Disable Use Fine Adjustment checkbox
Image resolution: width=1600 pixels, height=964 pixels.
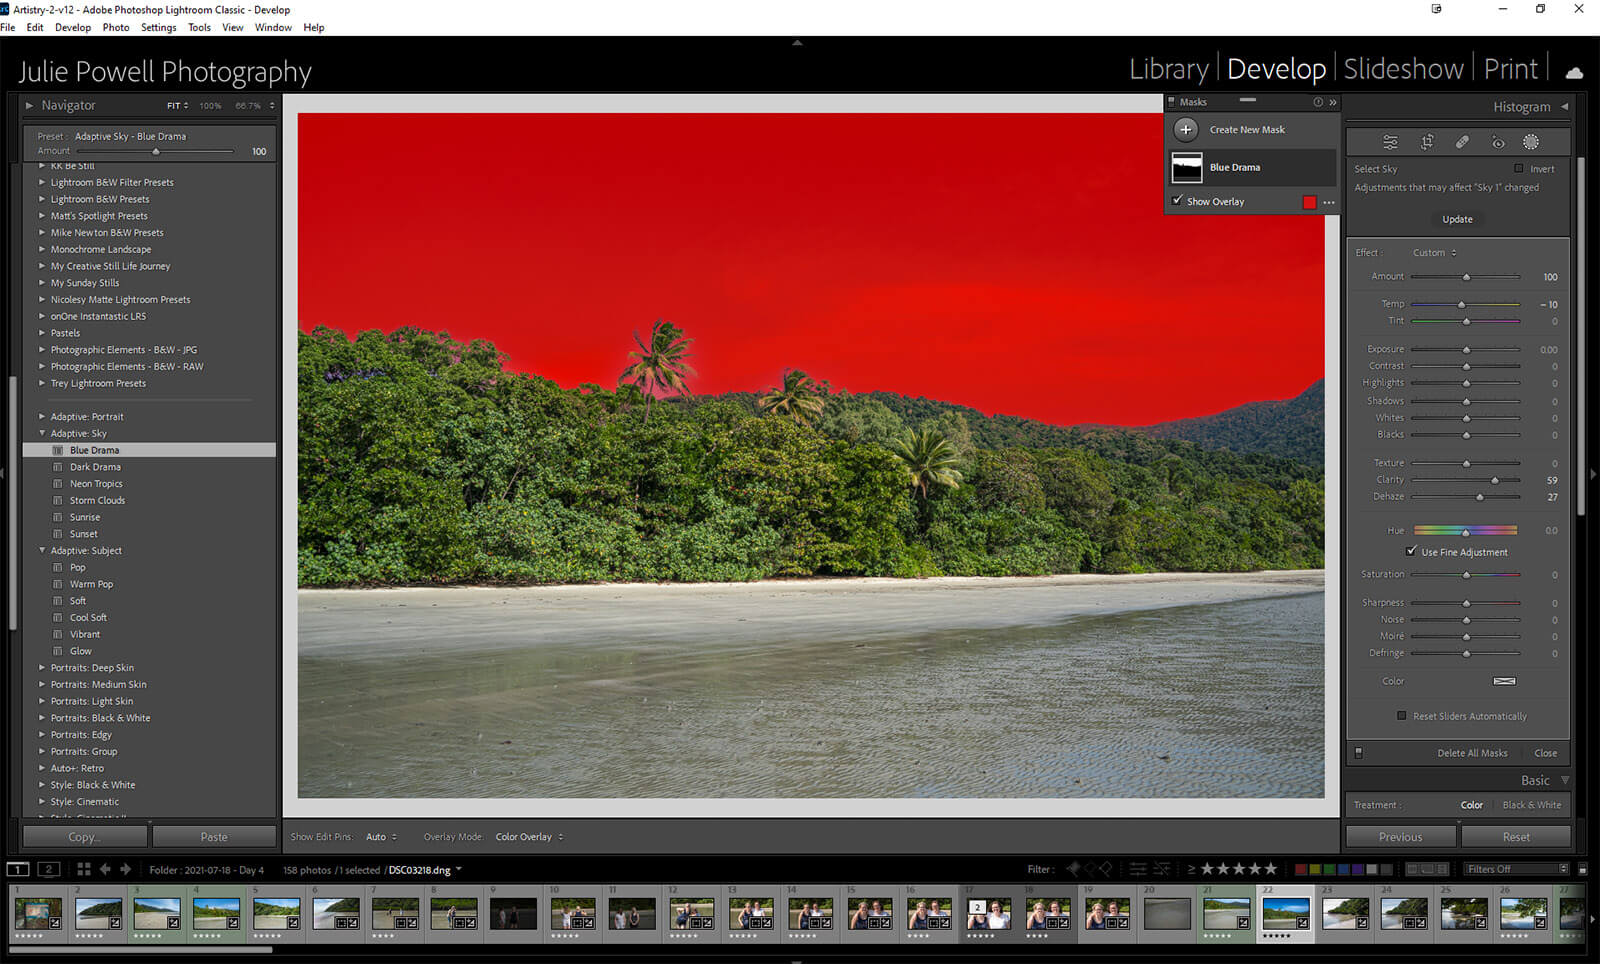point(1411,551)
